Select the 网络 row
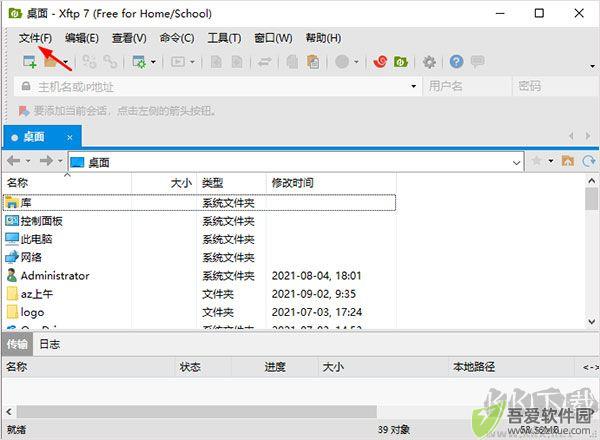The height and width of the screenshot is (440, 600). pos(199,257)
